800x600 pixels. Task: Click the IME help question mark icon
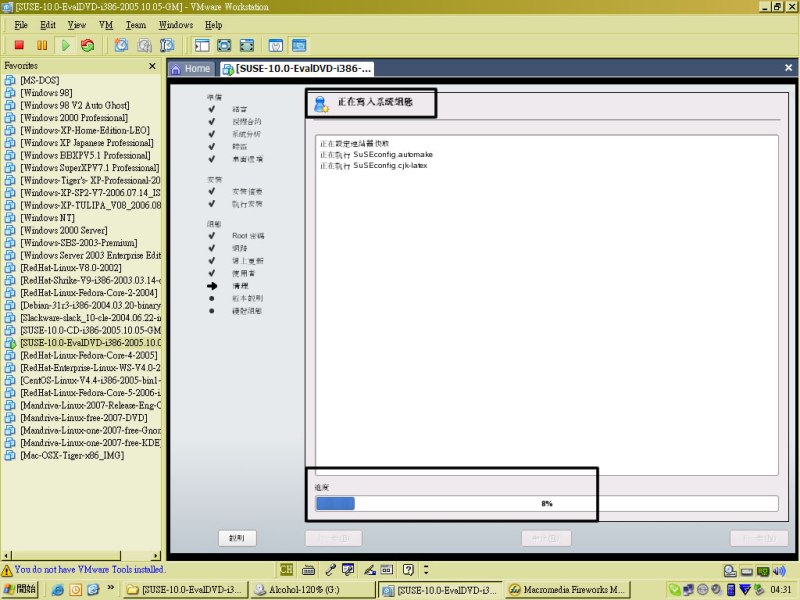408,569
